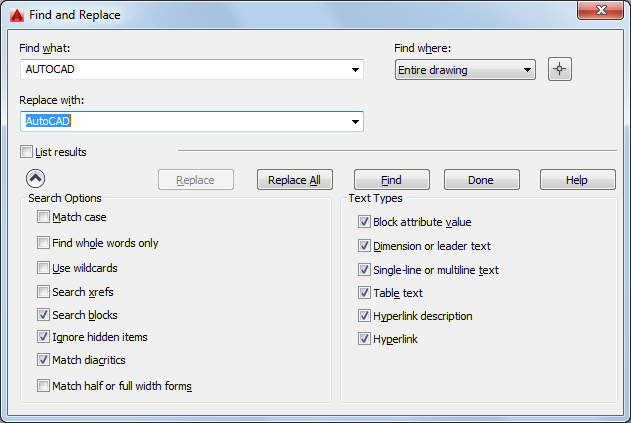Uncheck Ignore hidden items

point(43,336)
